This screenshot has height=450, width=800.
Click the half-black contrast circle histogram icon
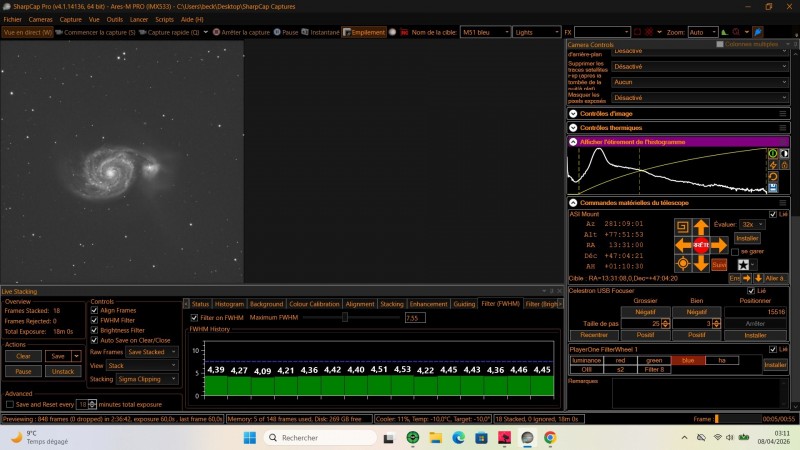tap(784, 154)
